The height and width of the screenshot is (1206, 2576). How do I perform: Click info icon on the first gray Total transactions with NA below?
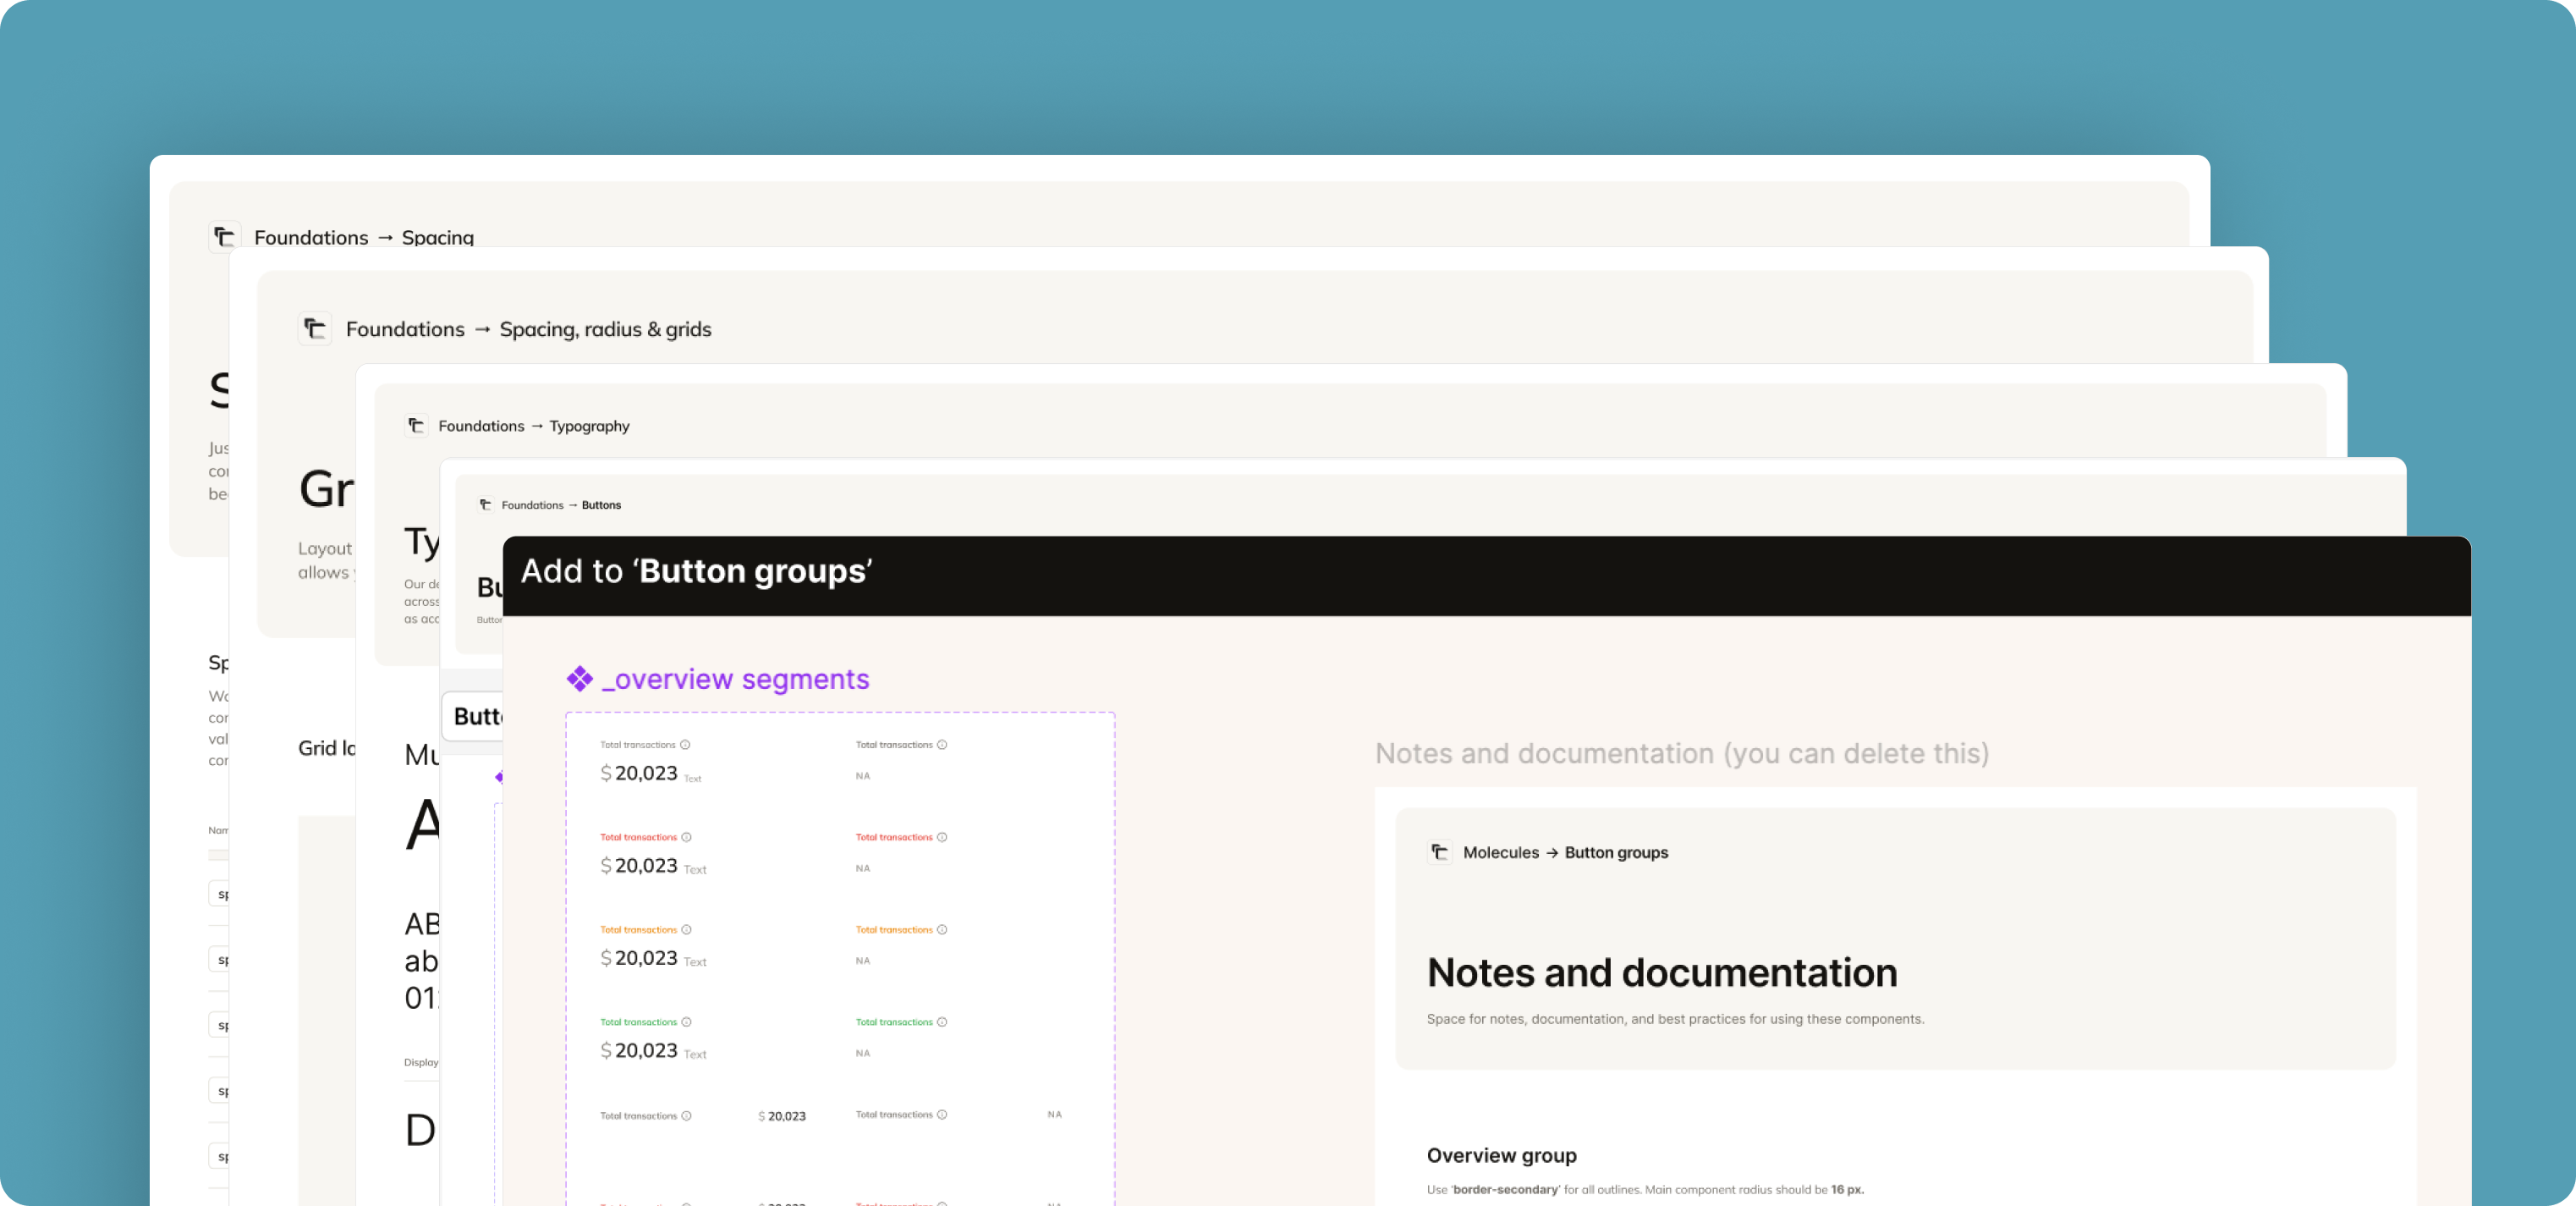(x=942, y=745)
